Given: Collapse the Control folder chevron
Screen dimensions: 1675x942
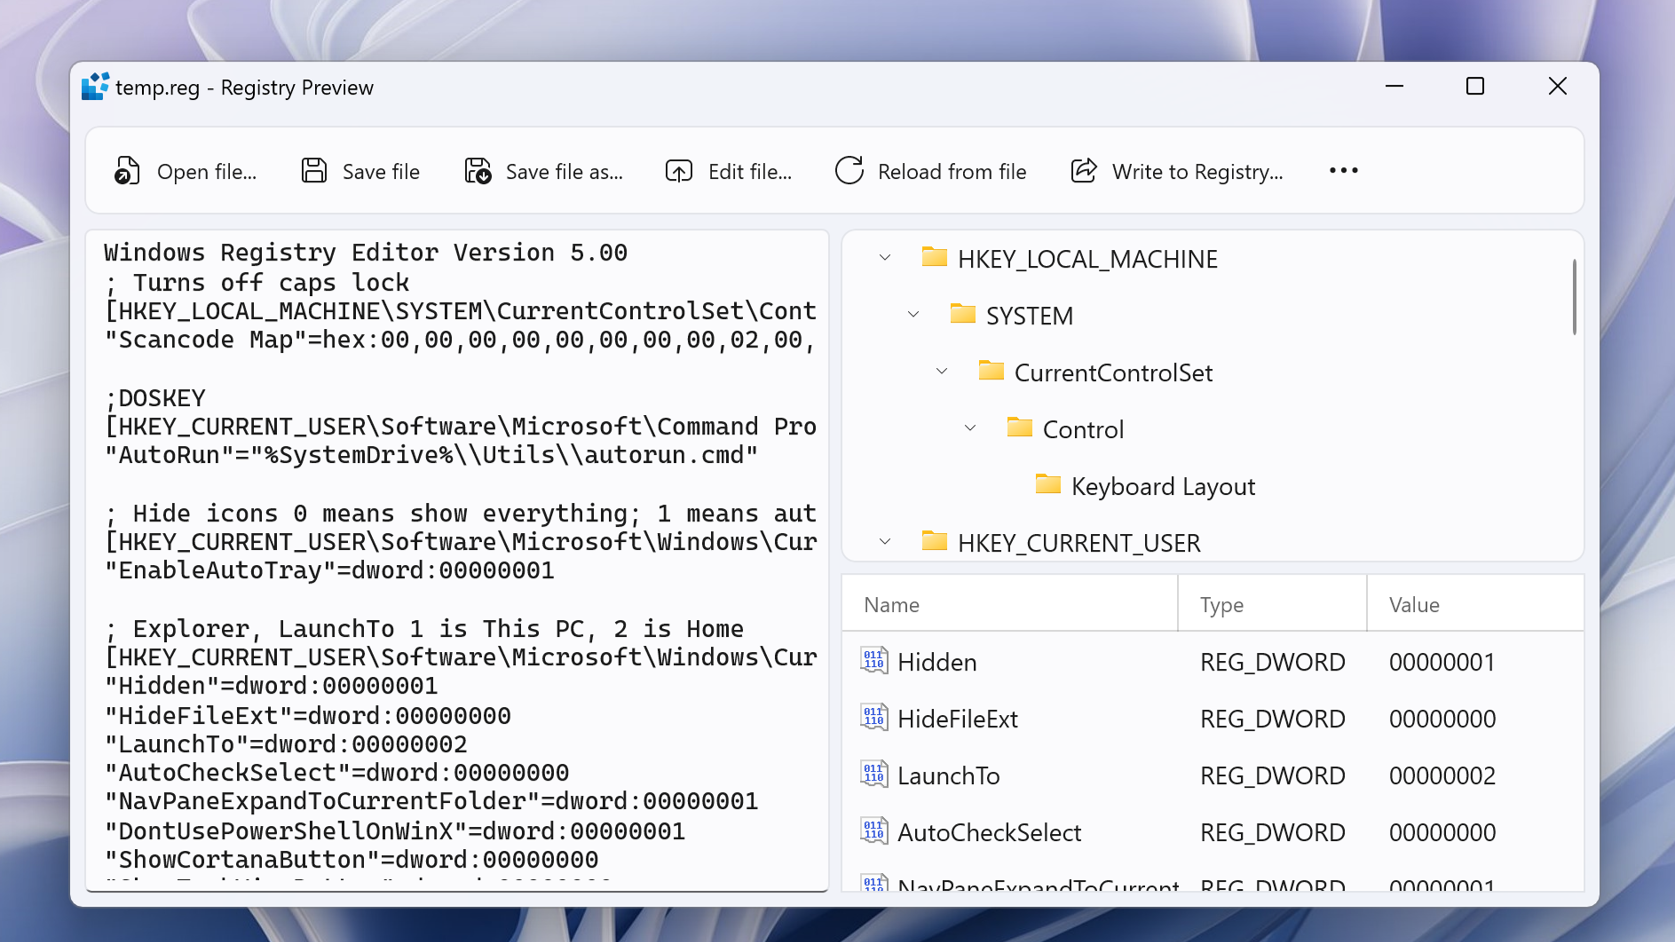Looking at the screenshot, I should (x=970, y=429).
